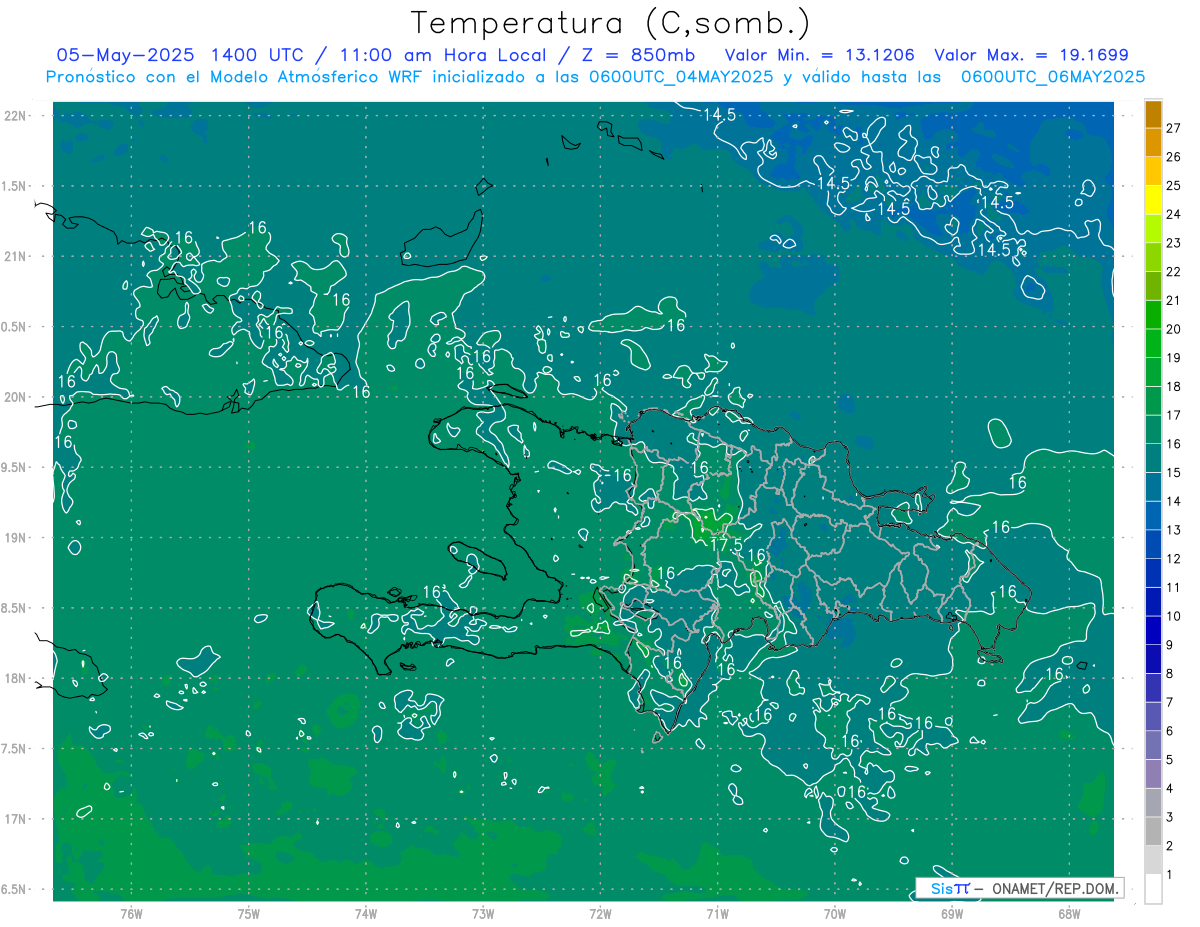
Task: Click the '9.5N' latitude axis label
Action: (x=15, y=468)
